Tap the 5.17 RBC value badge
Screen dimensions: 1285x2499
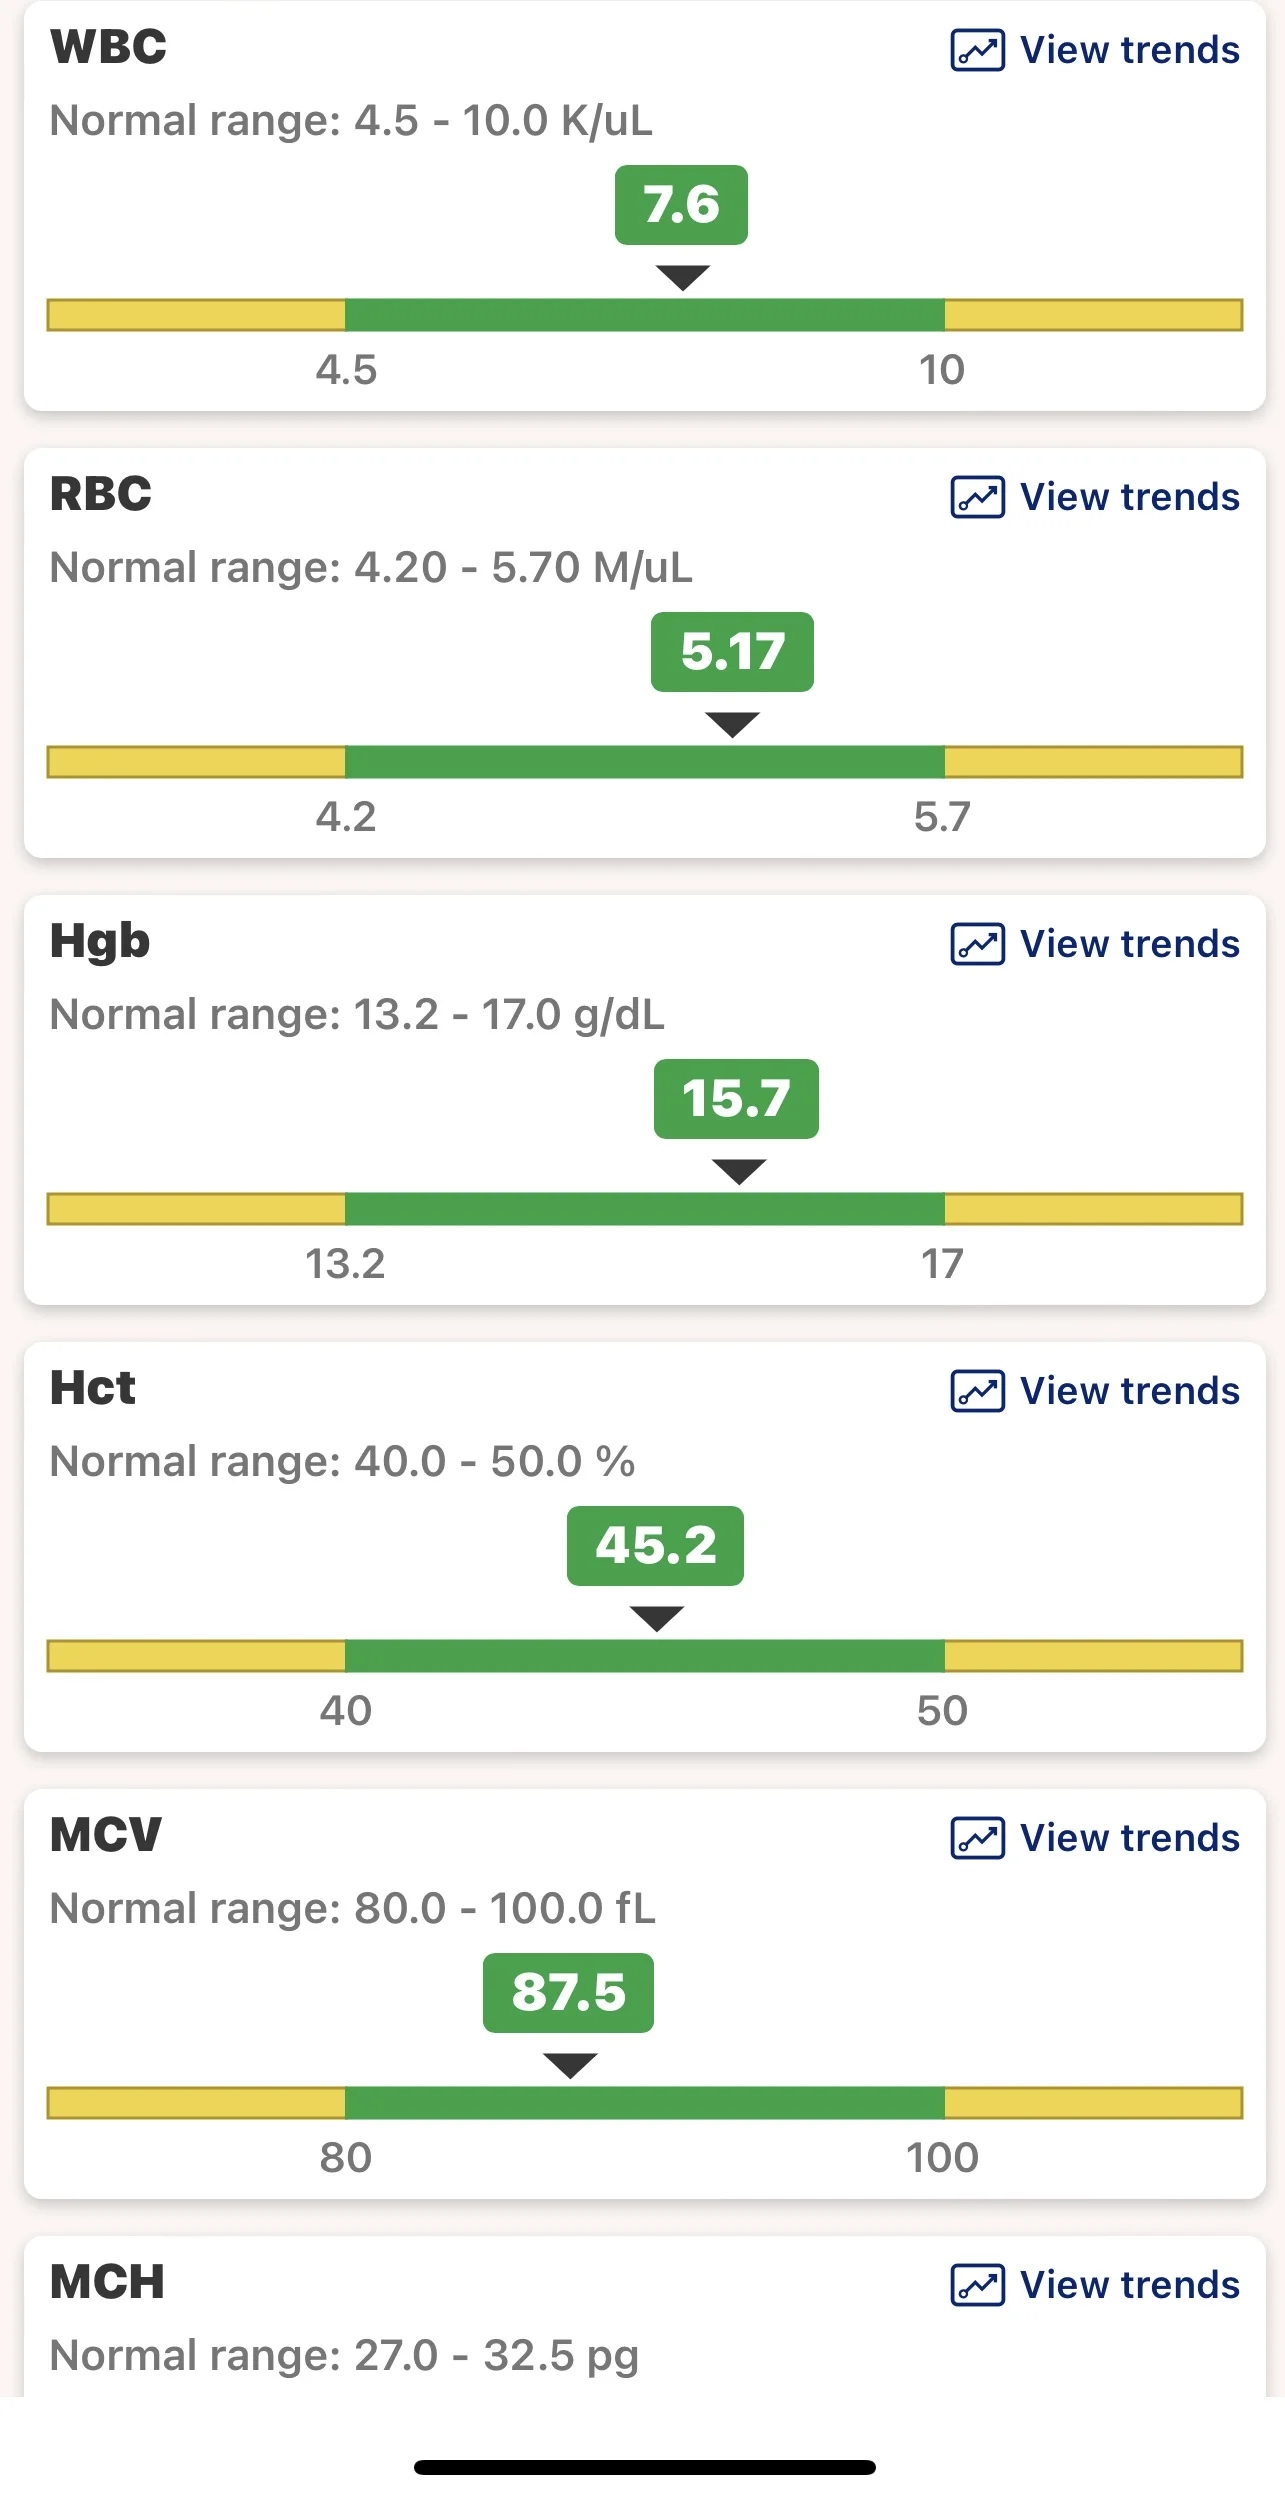click(732, 652)
